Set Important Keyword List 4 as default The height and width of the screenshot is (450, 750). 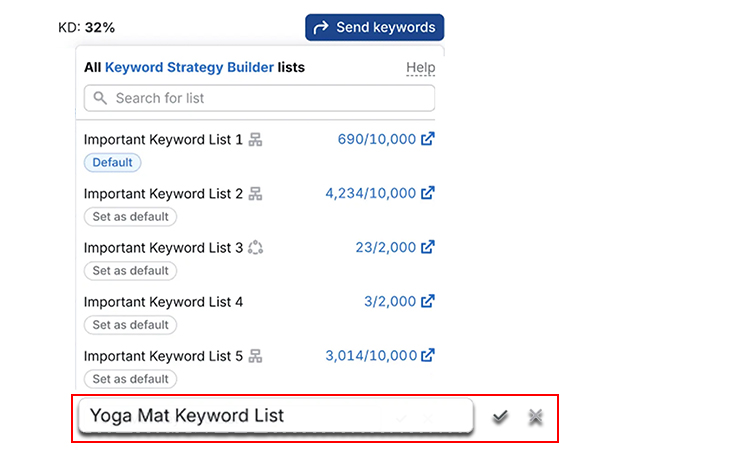[x=131, y=325]
